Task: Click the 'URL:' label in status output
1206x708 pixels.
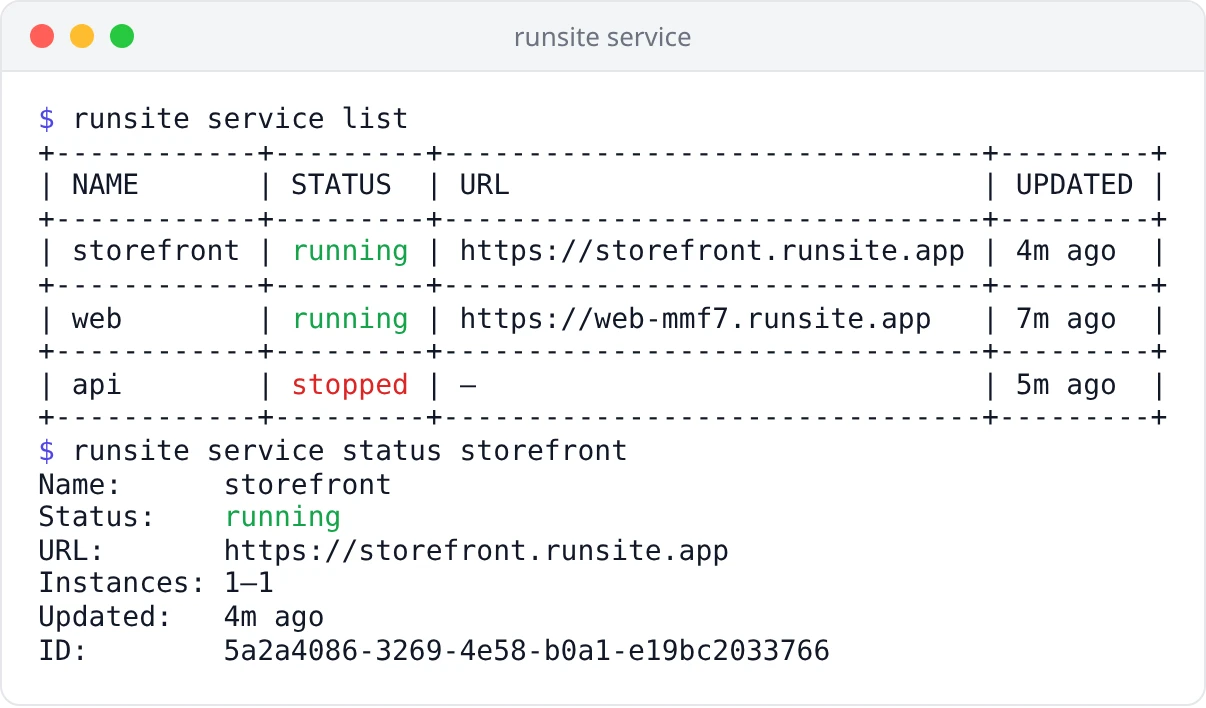Action: (72, 550)
